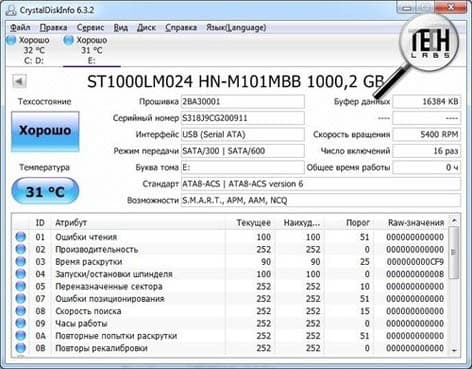Select the Часы работы attribute text
Screen dimensions: 472x369
tap(81, 323)
